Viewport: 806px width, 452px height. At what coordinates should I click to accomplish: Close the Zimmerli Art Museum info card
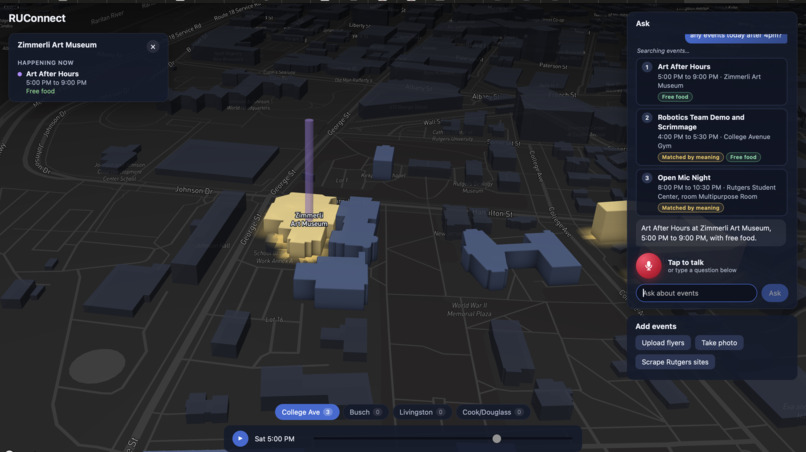click(153, 47)
